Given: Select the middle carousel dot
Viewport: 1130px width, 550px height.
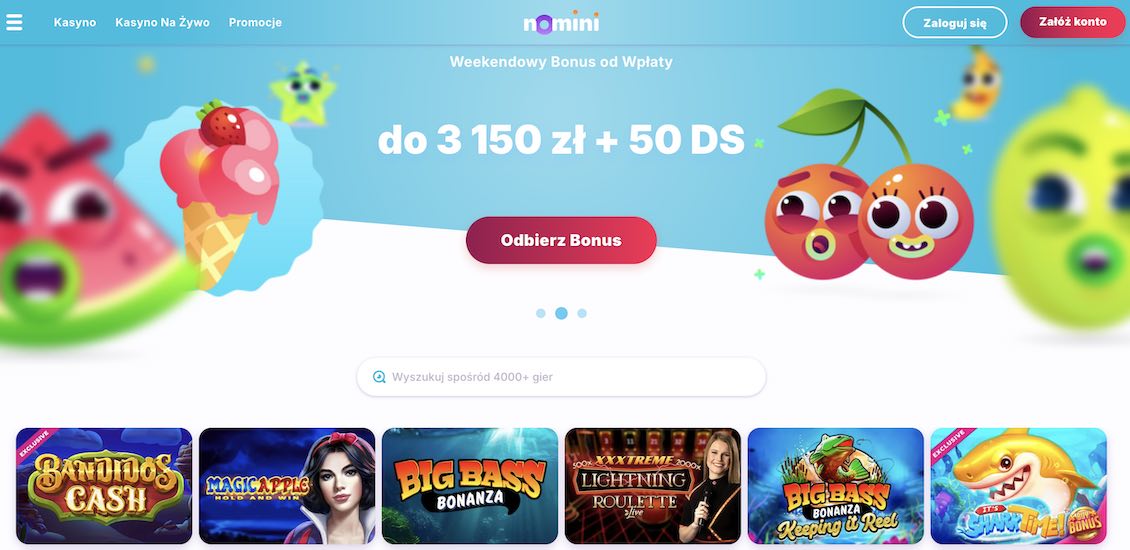Looking at the screenshot, I should (561, 314).
